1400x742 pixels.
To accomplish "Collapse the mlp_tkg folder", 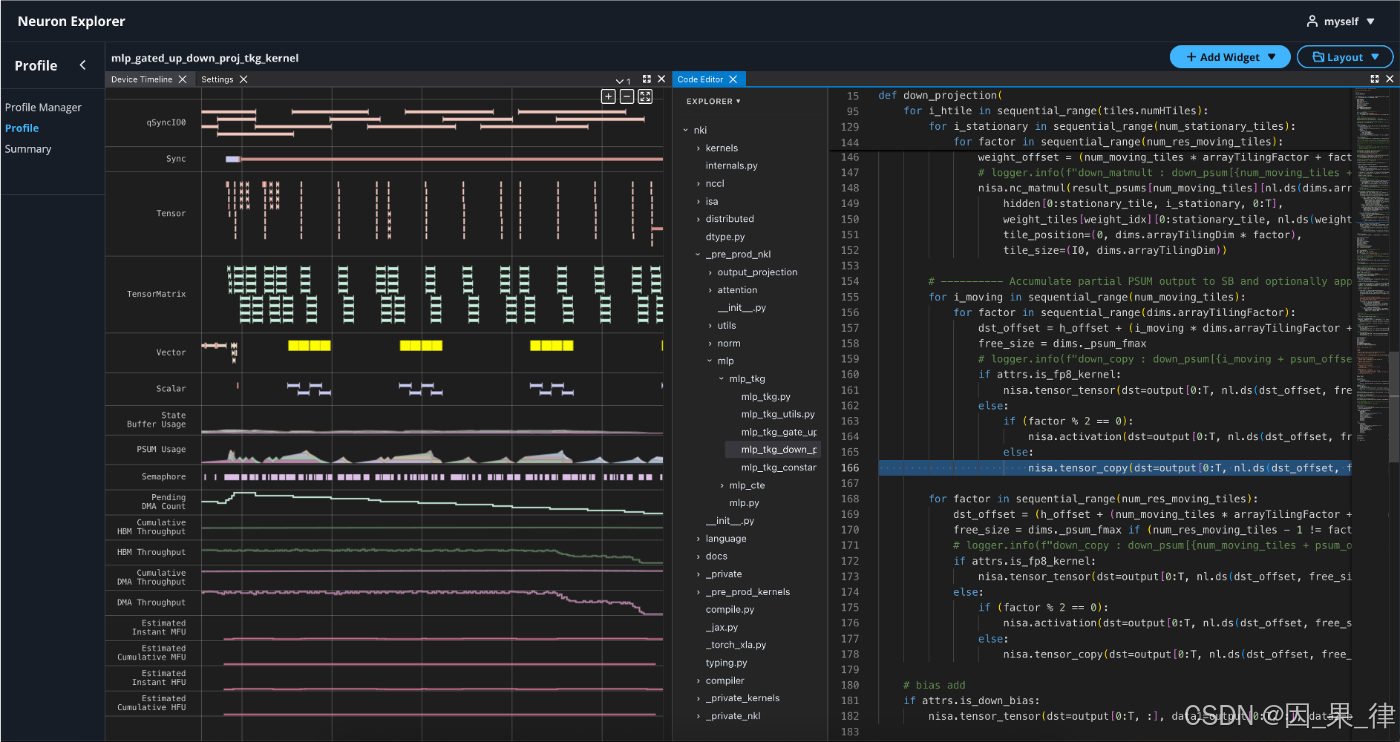I will [746, 379].
